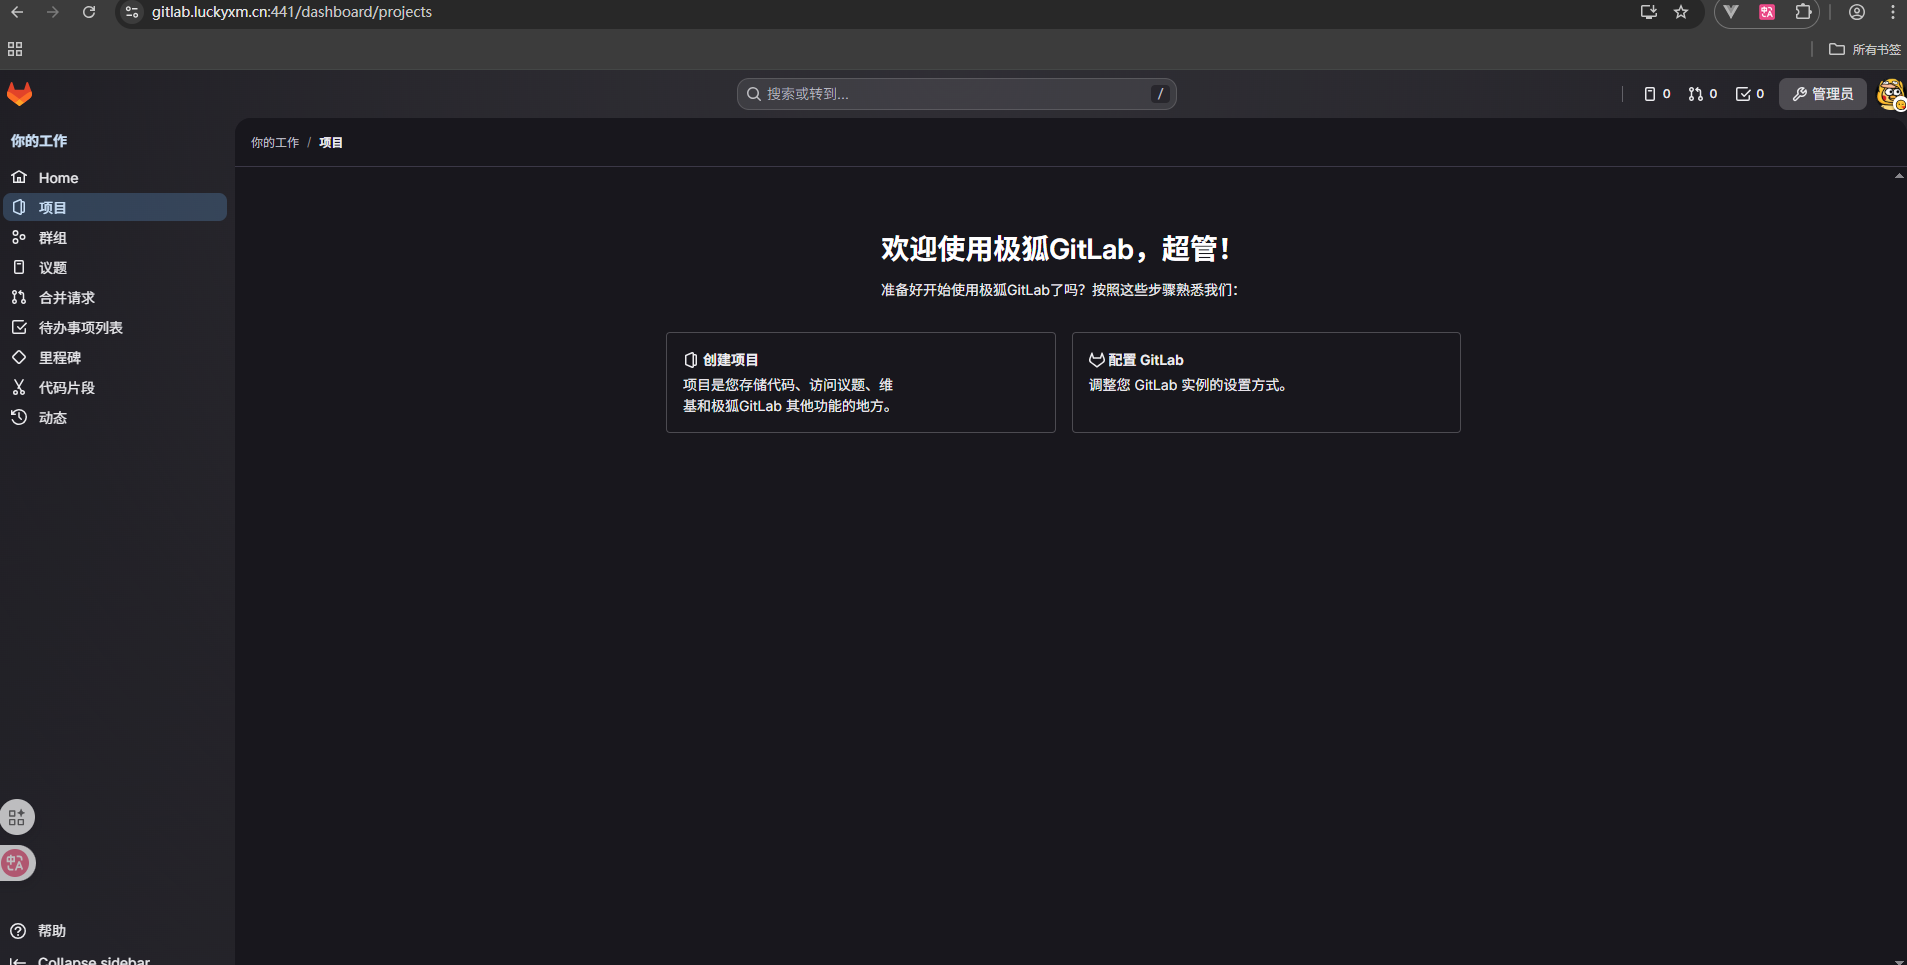This screenshot has height=965, width=1907.
Task: Click the address bar URL
Action: coord(292,12)
